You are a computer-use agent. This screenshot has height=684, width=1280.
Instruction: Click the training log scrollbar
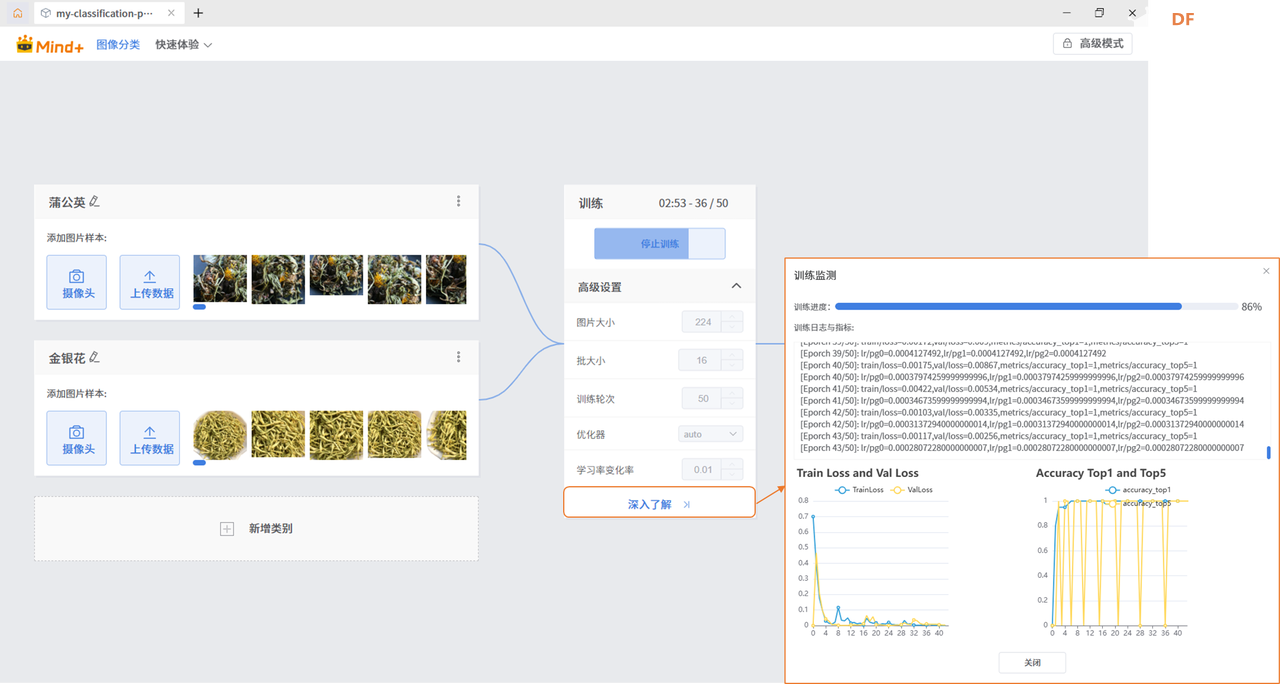click(x=1269, y=452)
